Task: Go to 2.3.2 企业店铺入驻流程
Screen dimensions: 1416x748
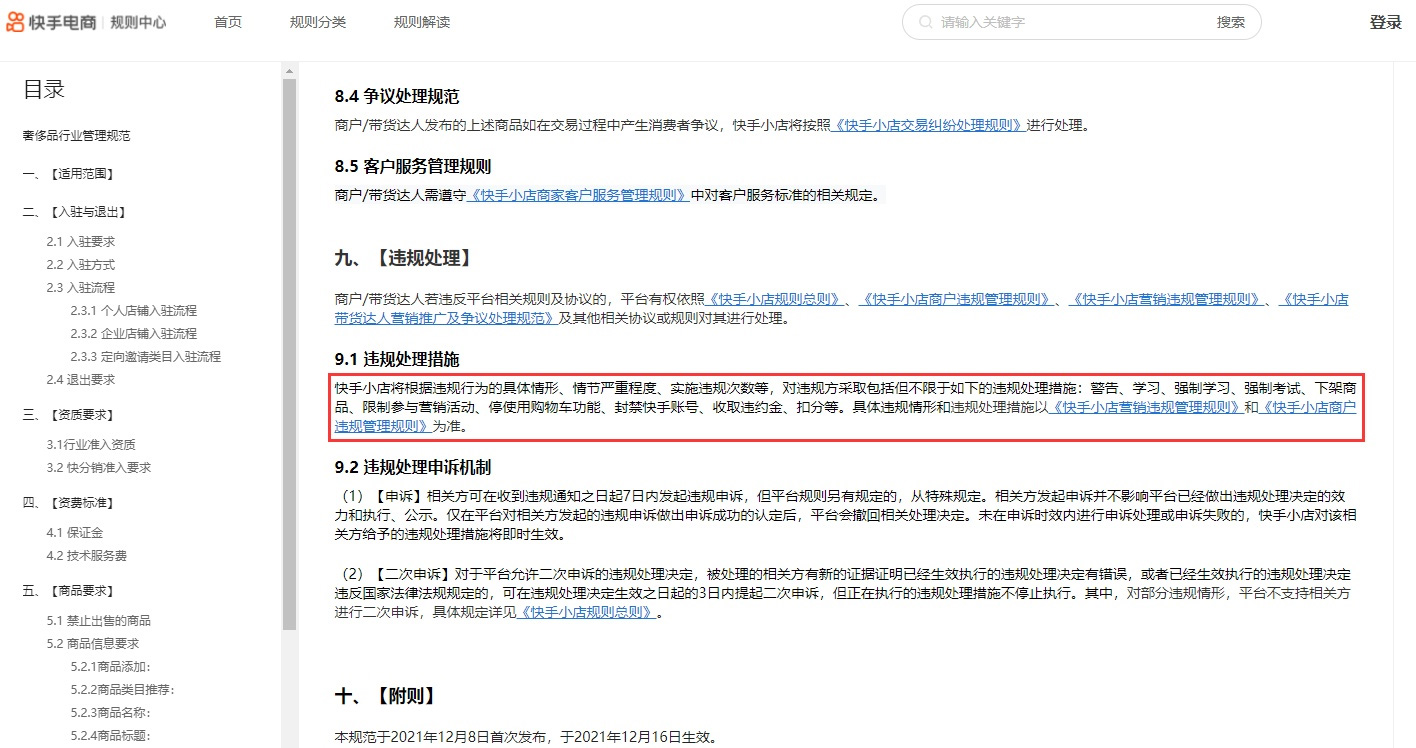Action: 134,334
